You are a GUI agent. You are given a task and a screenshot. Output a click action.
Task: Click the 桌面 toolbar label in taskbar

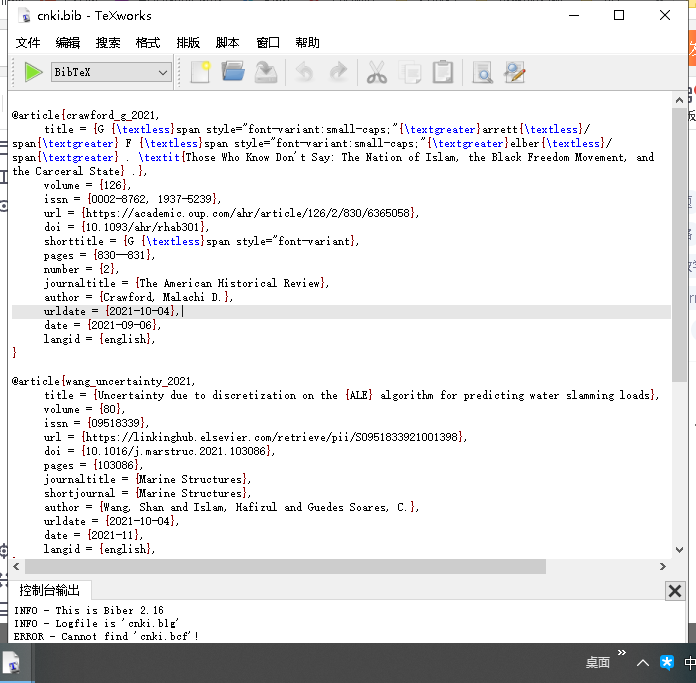(x=597, y=663)
